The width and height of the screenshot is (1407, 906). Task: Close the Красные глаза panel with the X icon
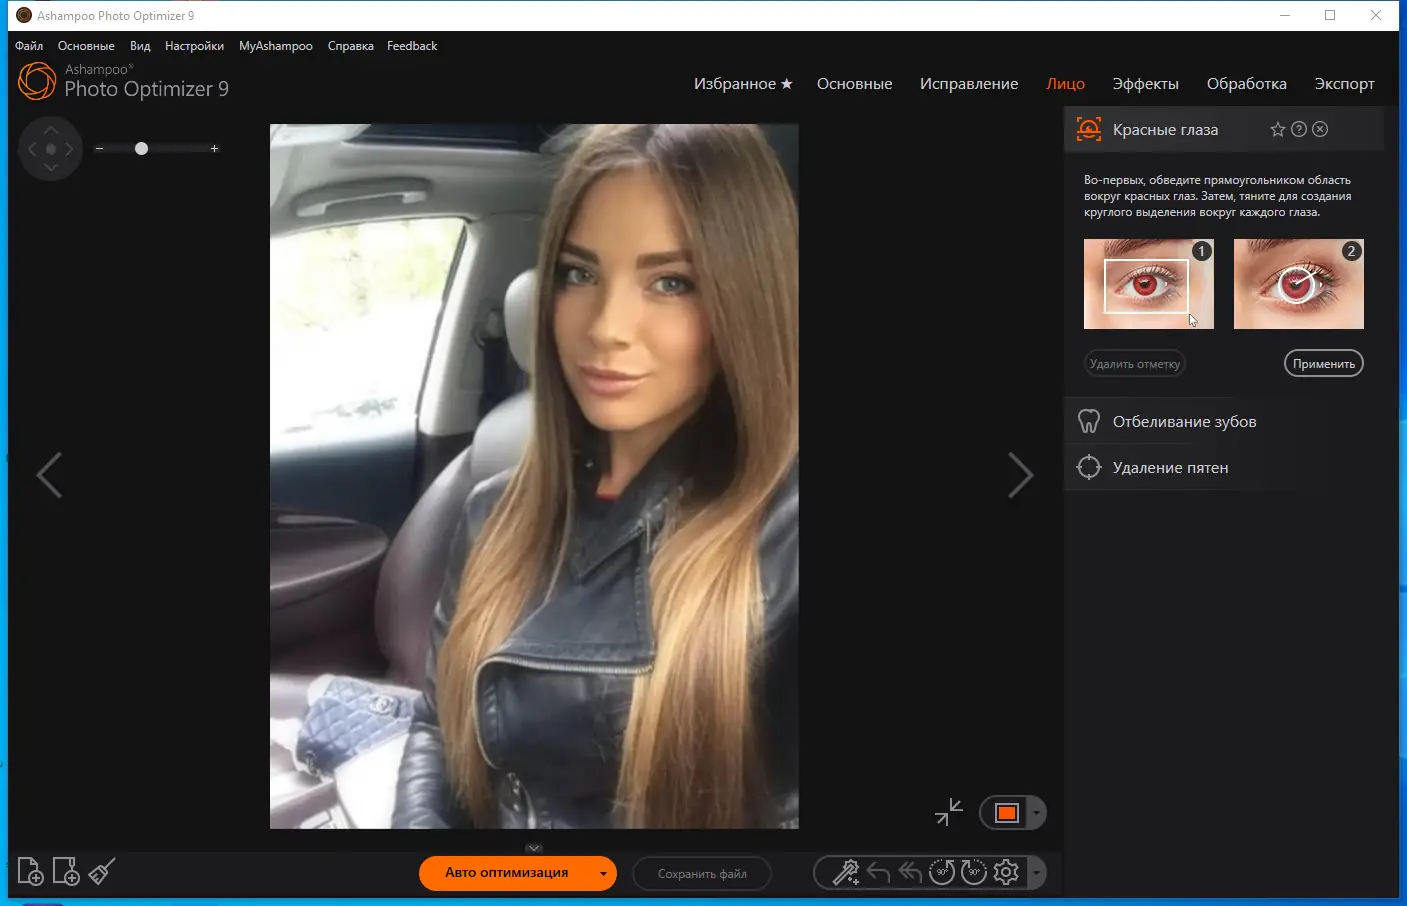[1320, 129]
